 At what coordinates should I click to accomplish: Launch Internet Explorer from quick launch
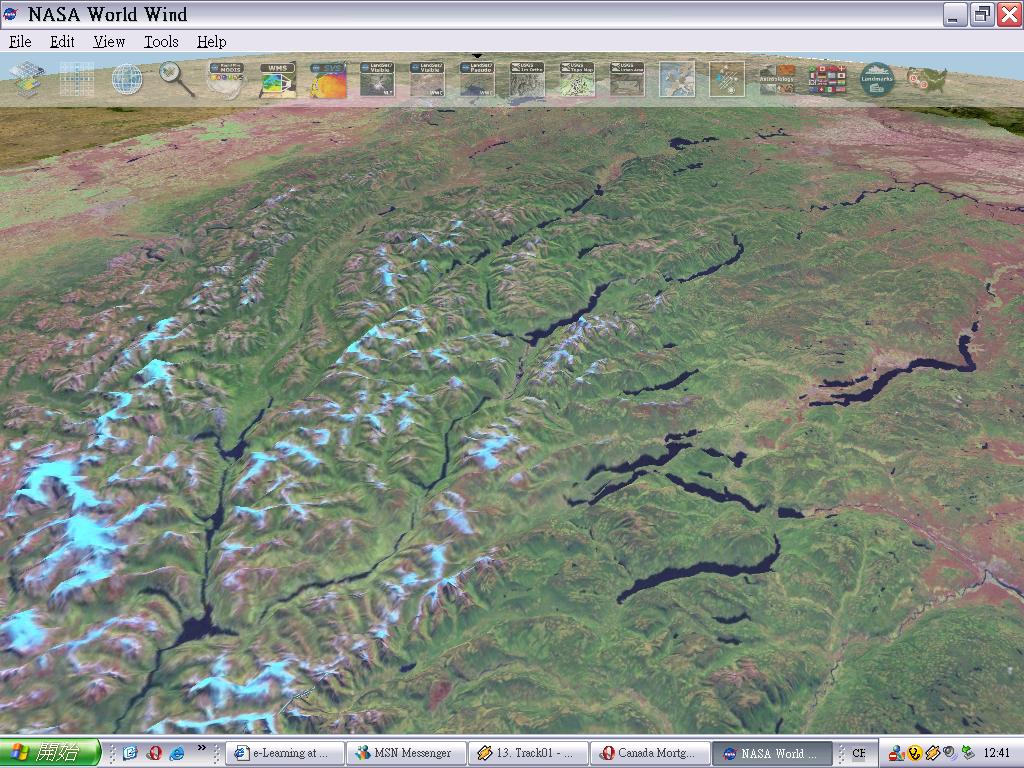click(177, 753)
